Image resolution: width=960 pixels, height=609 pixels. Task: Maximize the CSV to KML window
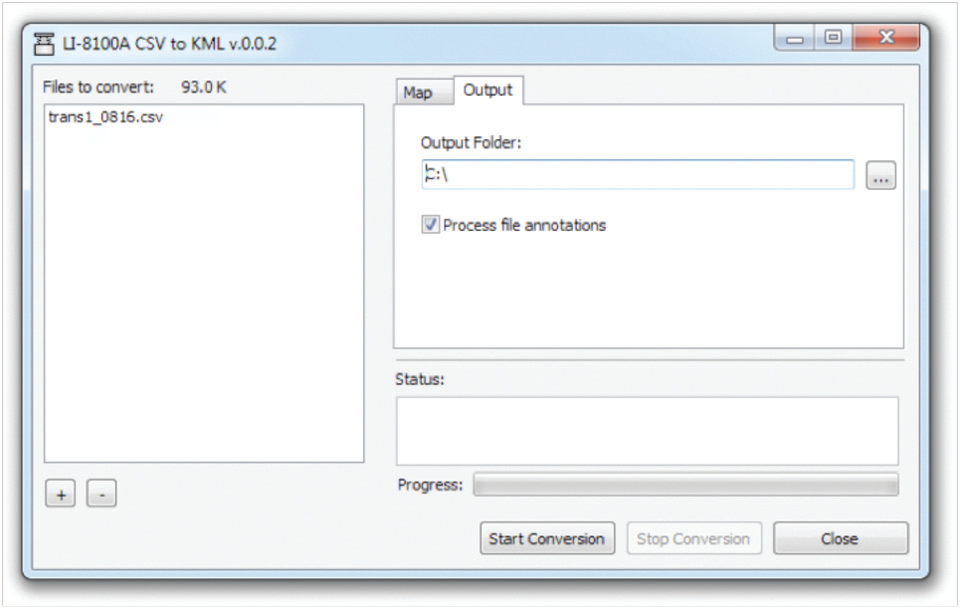click(x=832, y=39)
